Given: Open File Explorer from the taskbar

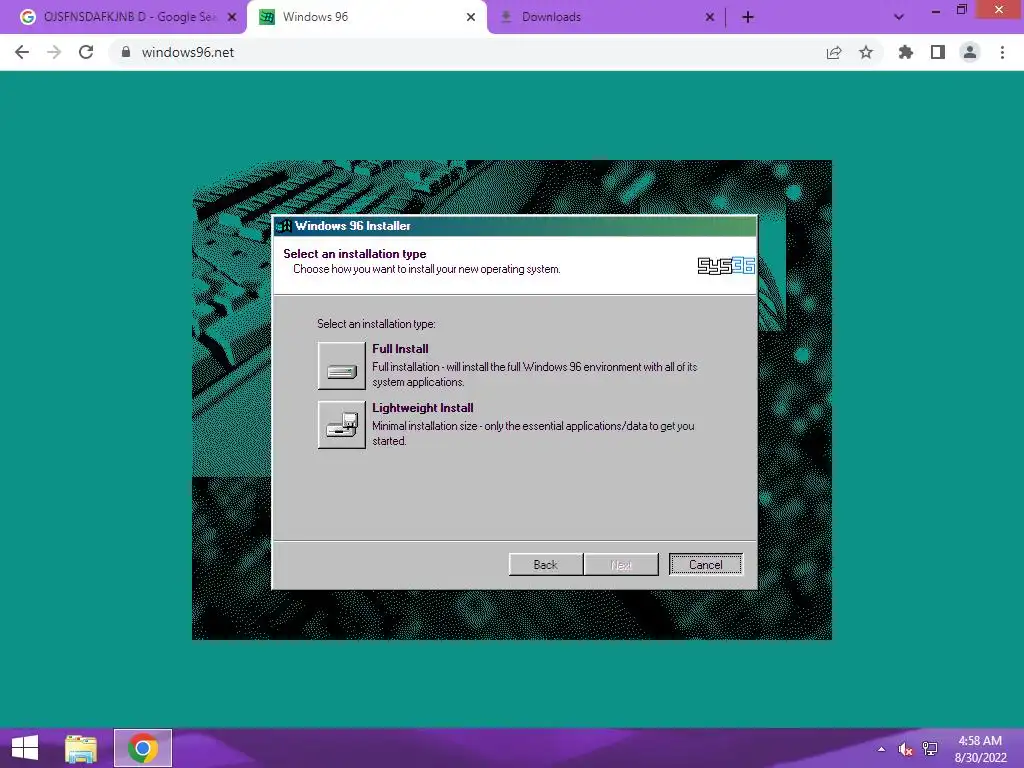Looking at the screenshot, I should click(81, 748).
